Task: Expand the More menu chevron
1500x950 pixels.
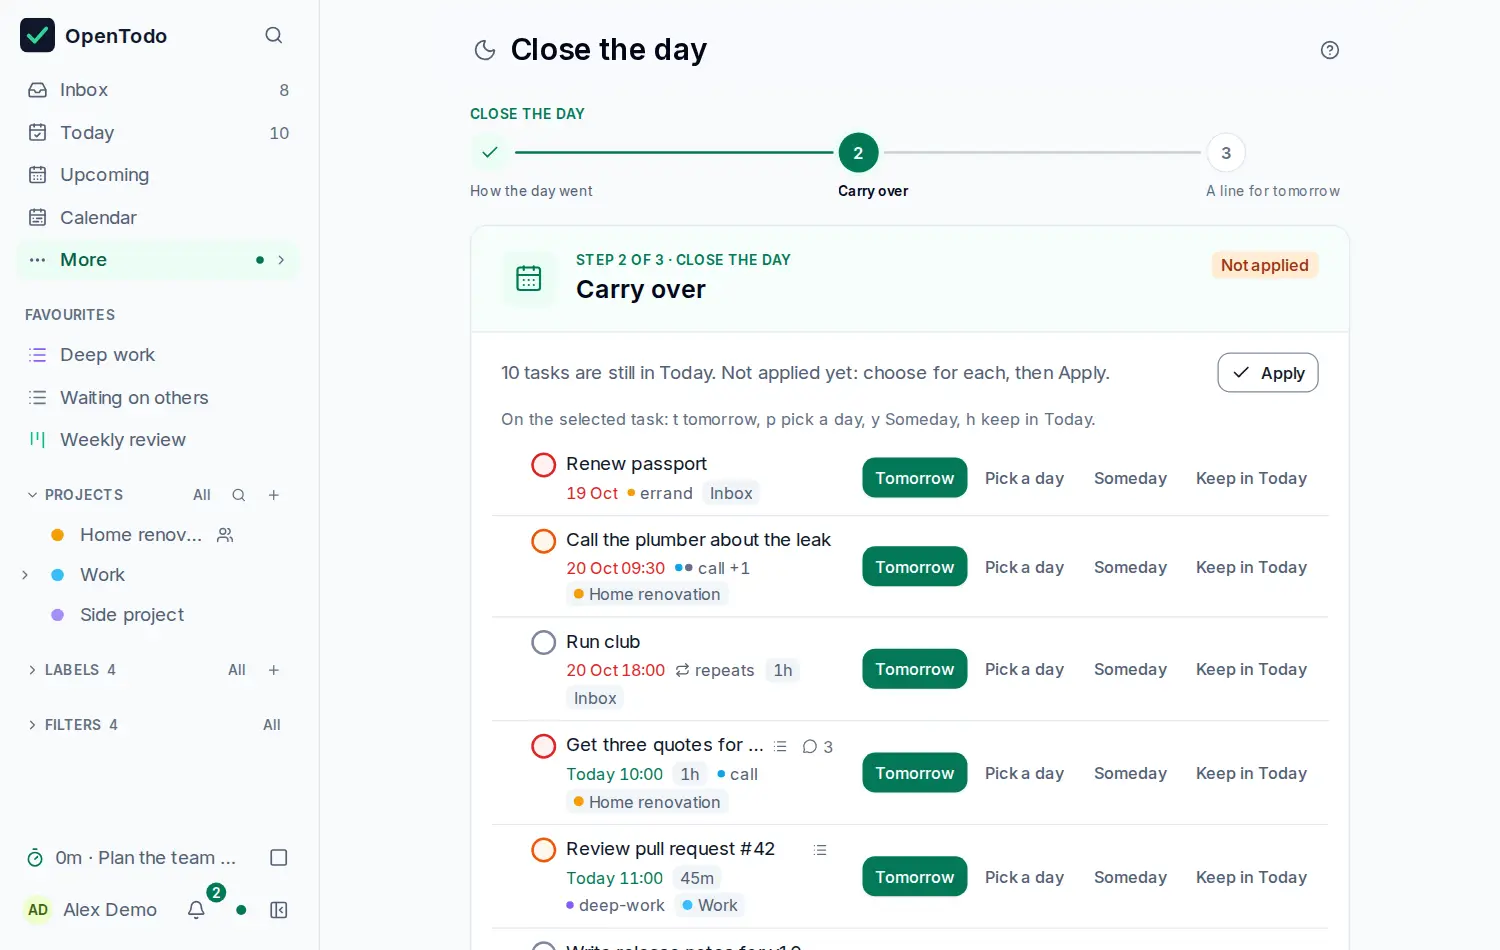Action: click(x=281, y=260)
